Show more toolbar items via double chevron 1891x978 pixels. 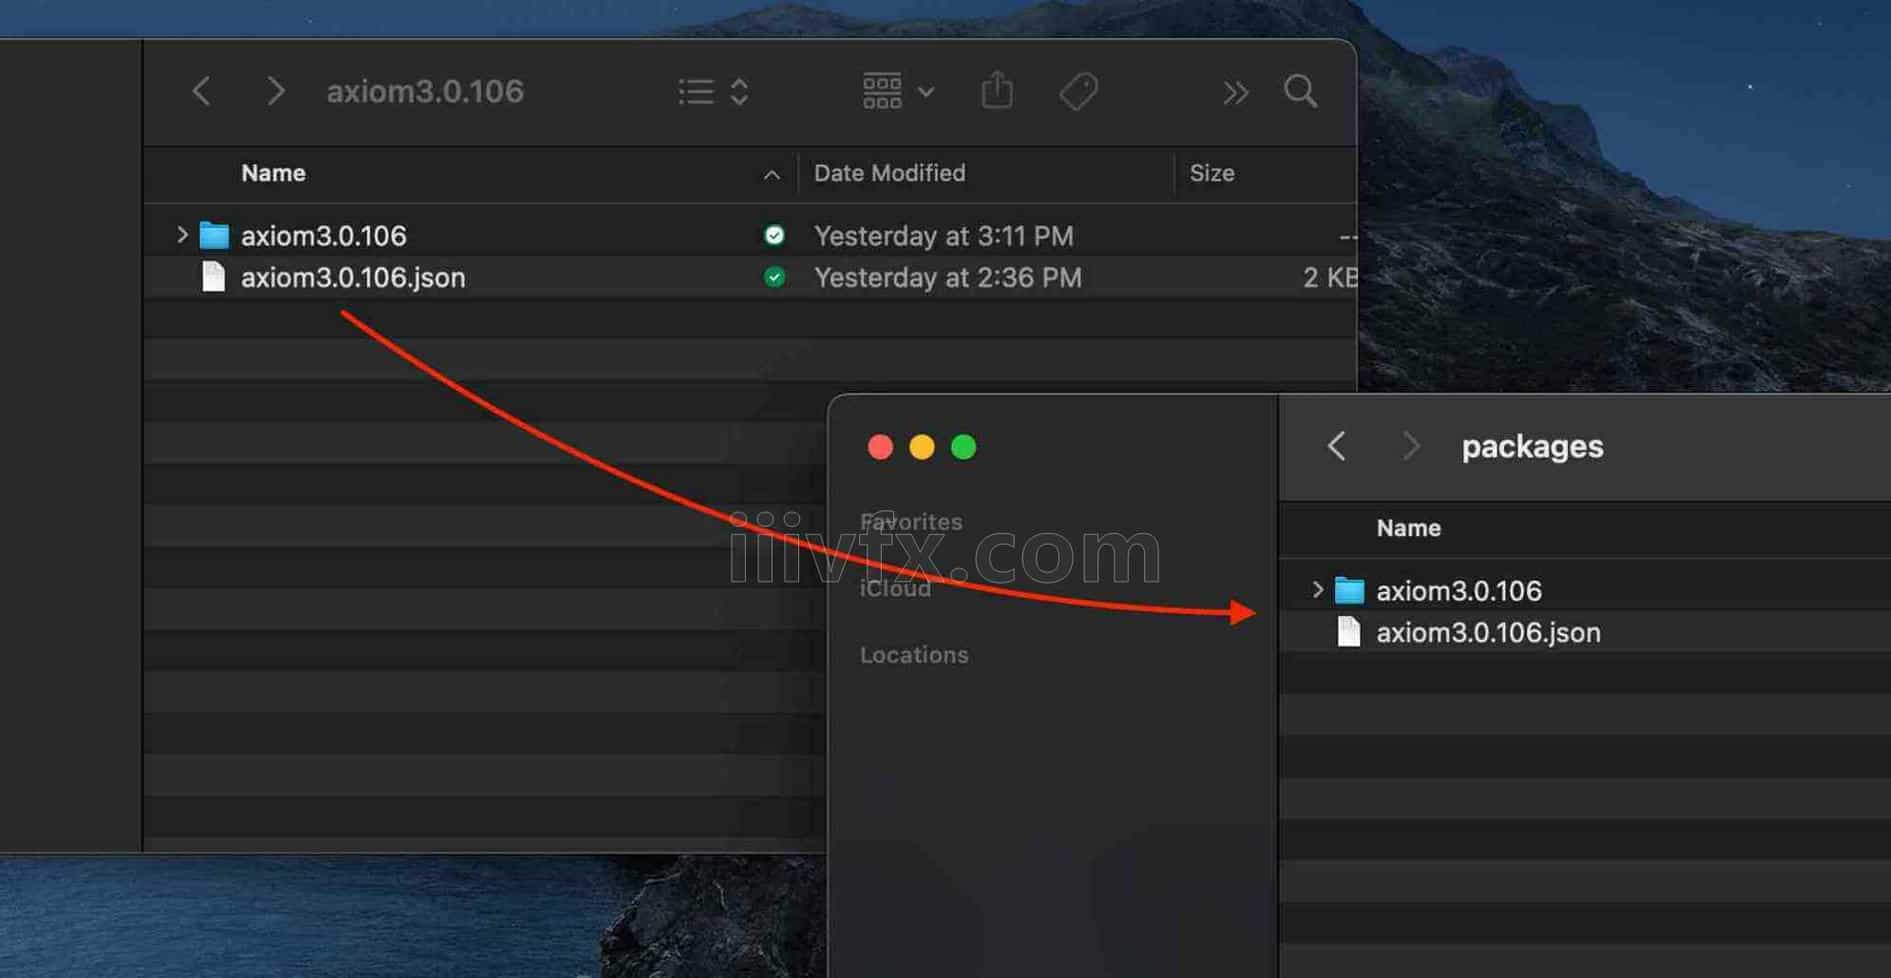coord(1236,93)
